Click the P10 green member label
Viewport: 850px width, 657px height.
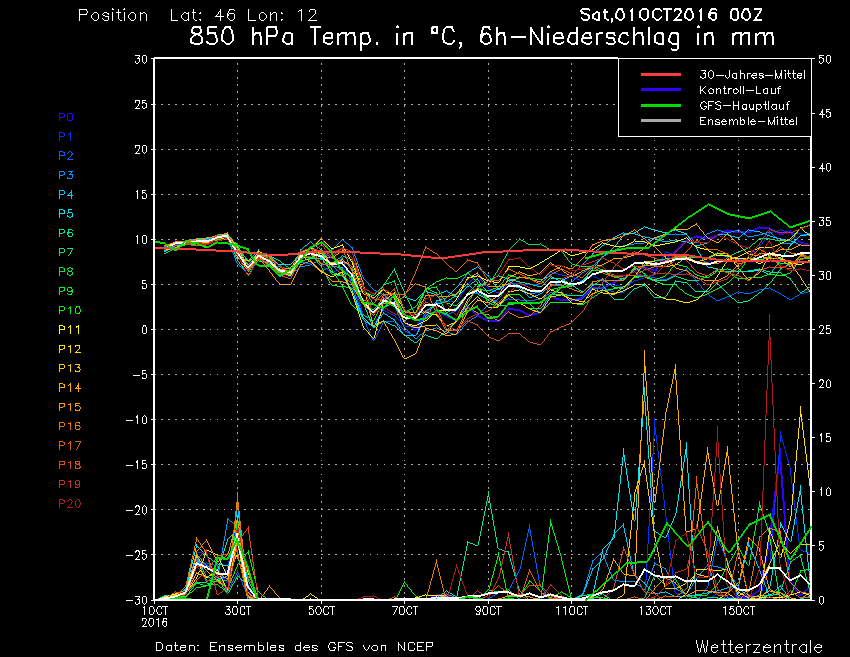(x=69, y=310)
